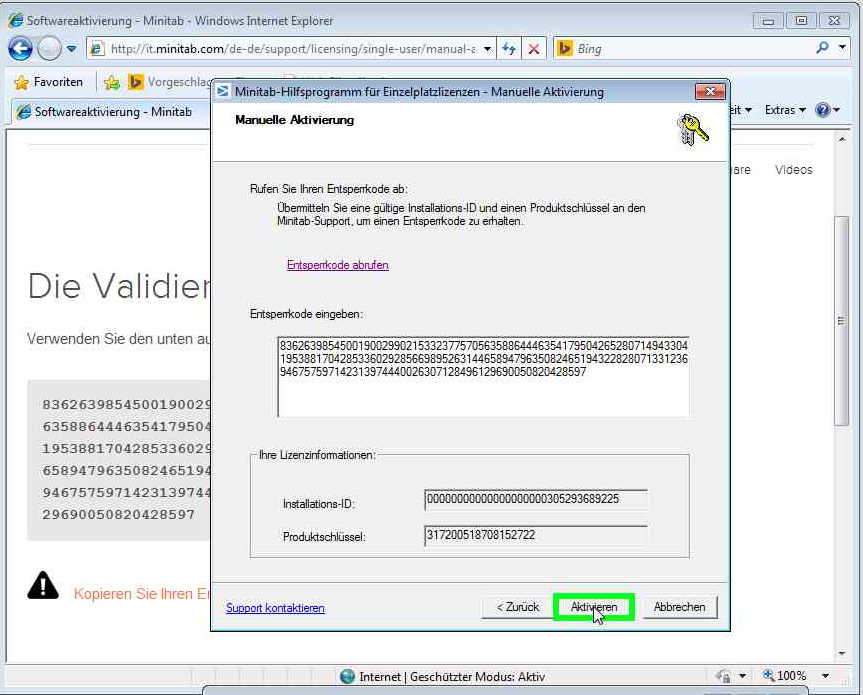Click the vertical scrollbar thumb
Viewport: 863px width, 695px height.
842,320
